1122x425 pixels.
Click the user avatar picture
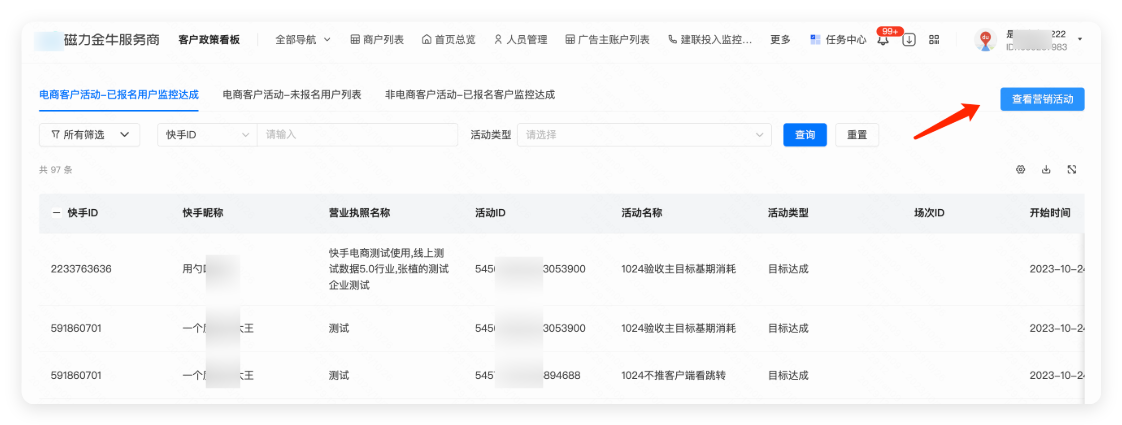[x=985, y=40]
